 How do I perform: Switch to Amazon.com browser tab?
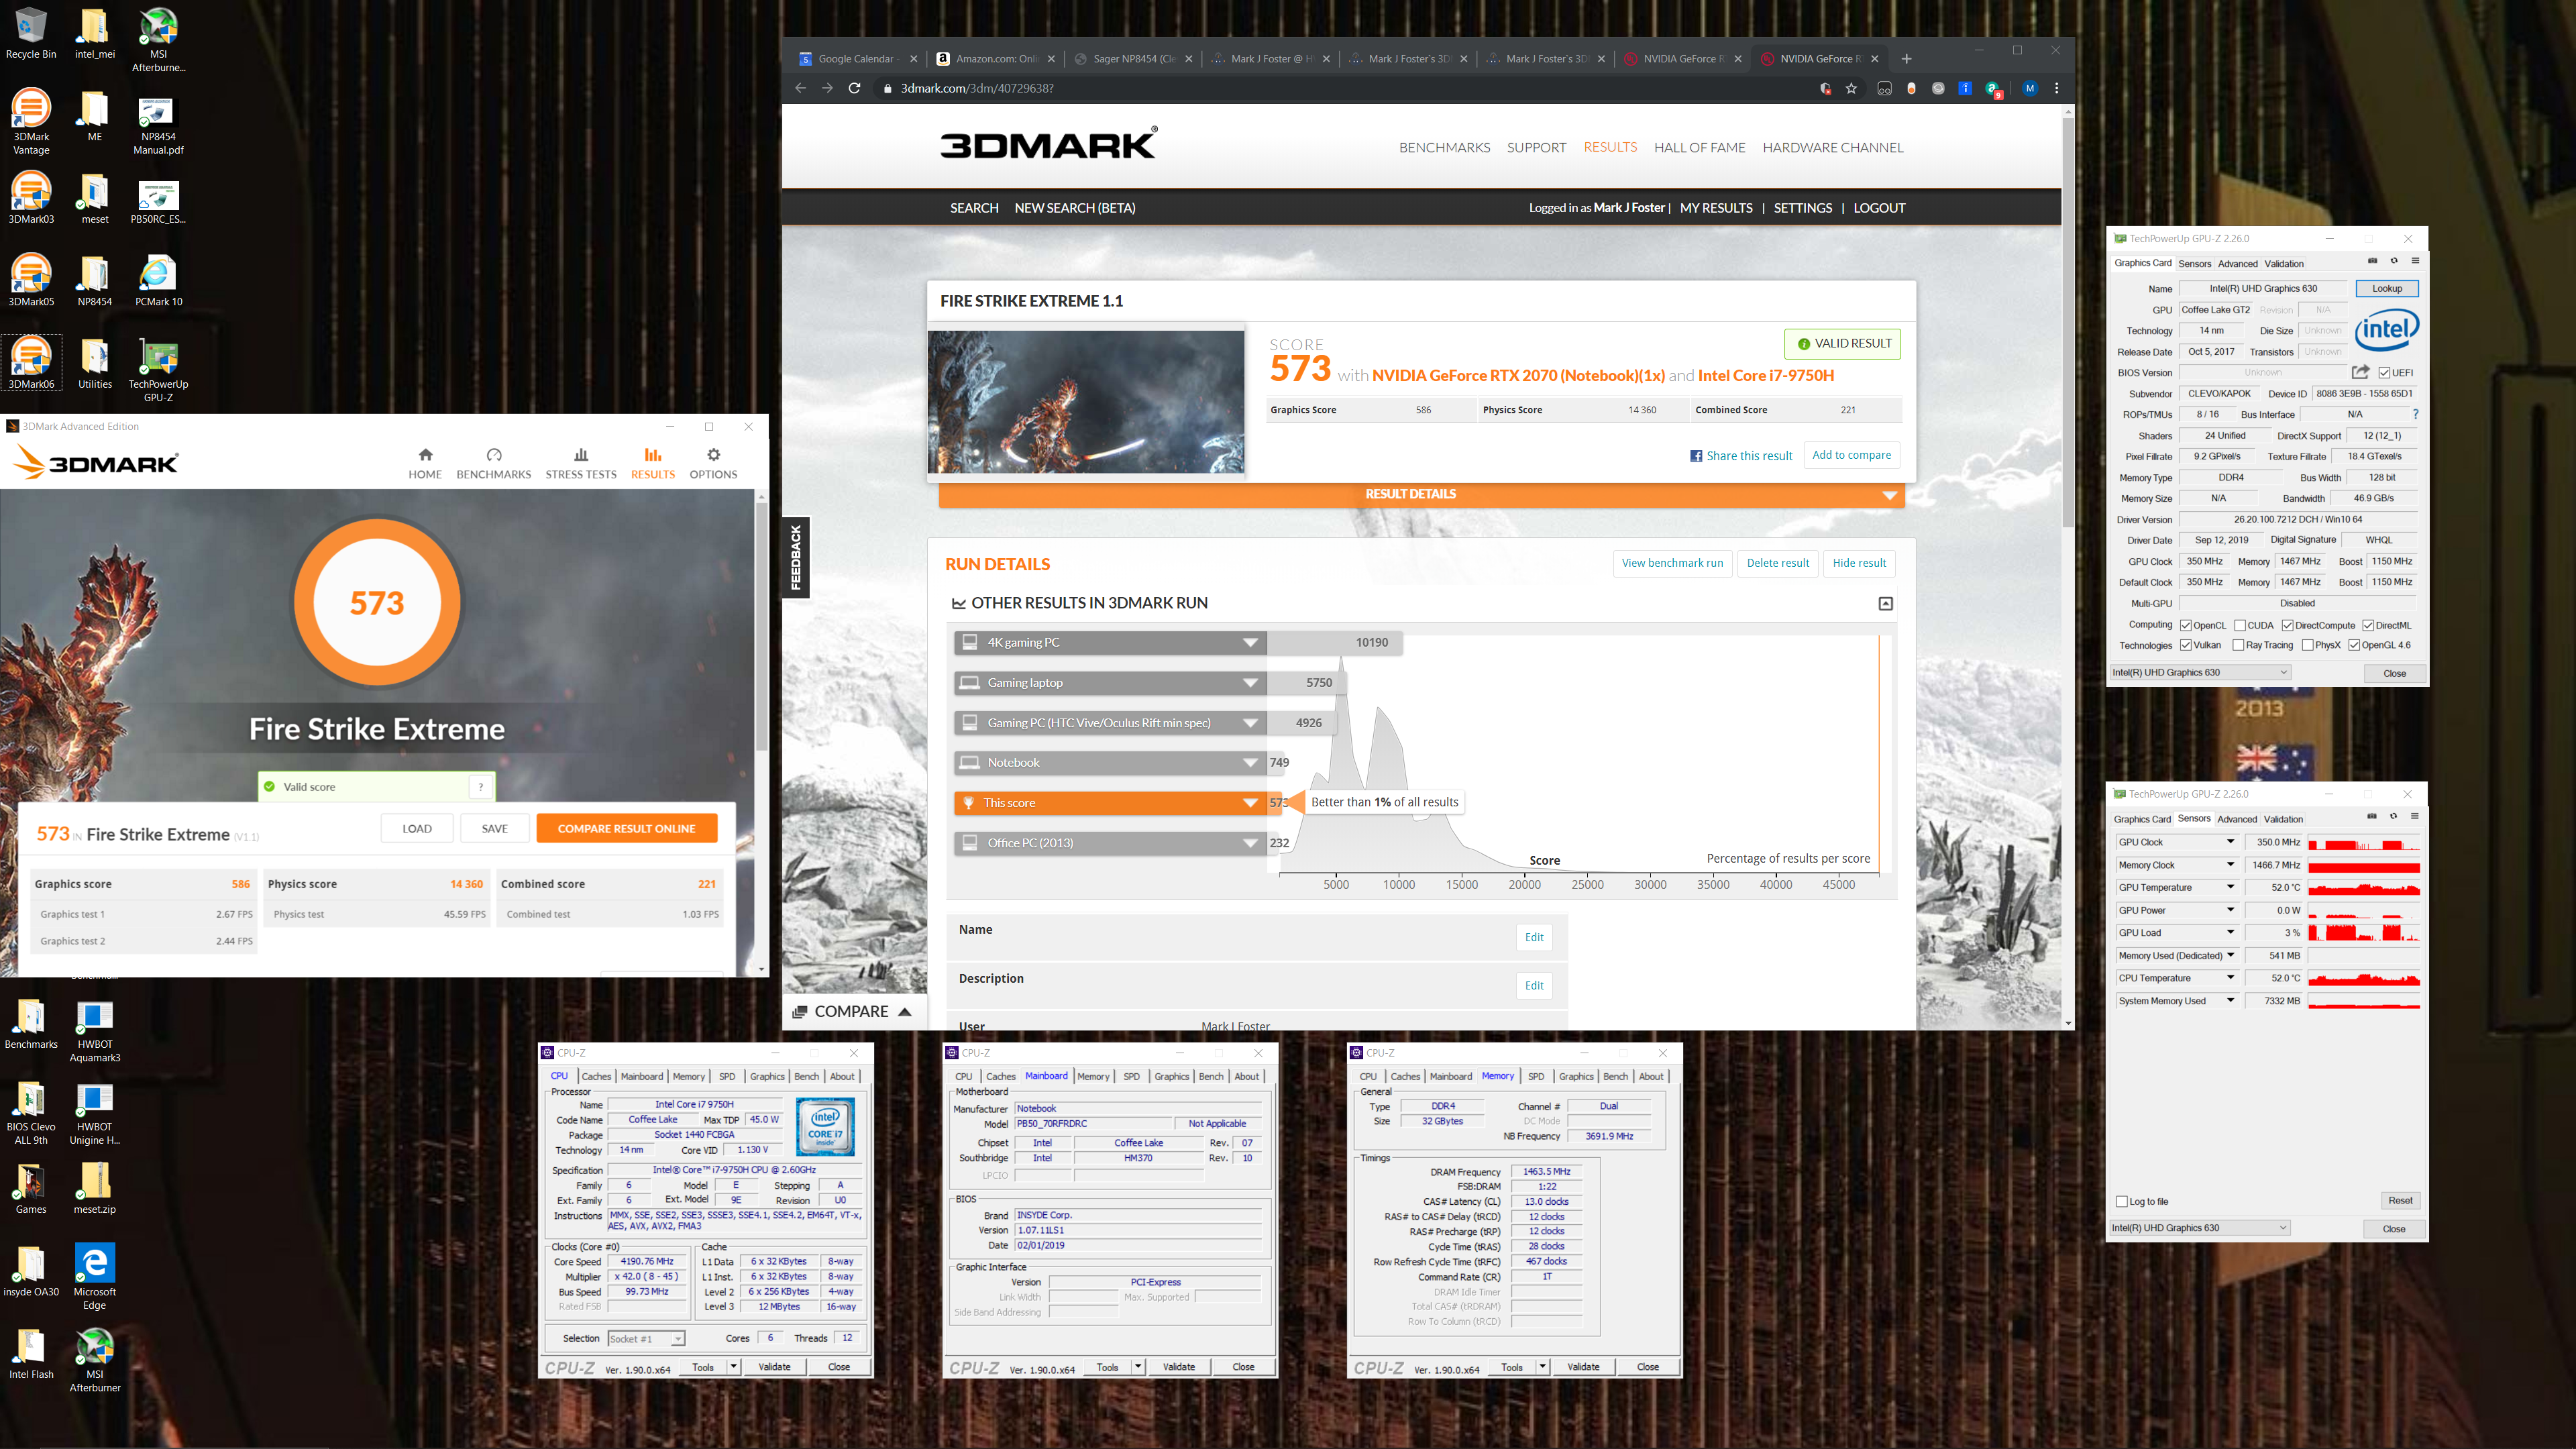(x=996, y=59)
